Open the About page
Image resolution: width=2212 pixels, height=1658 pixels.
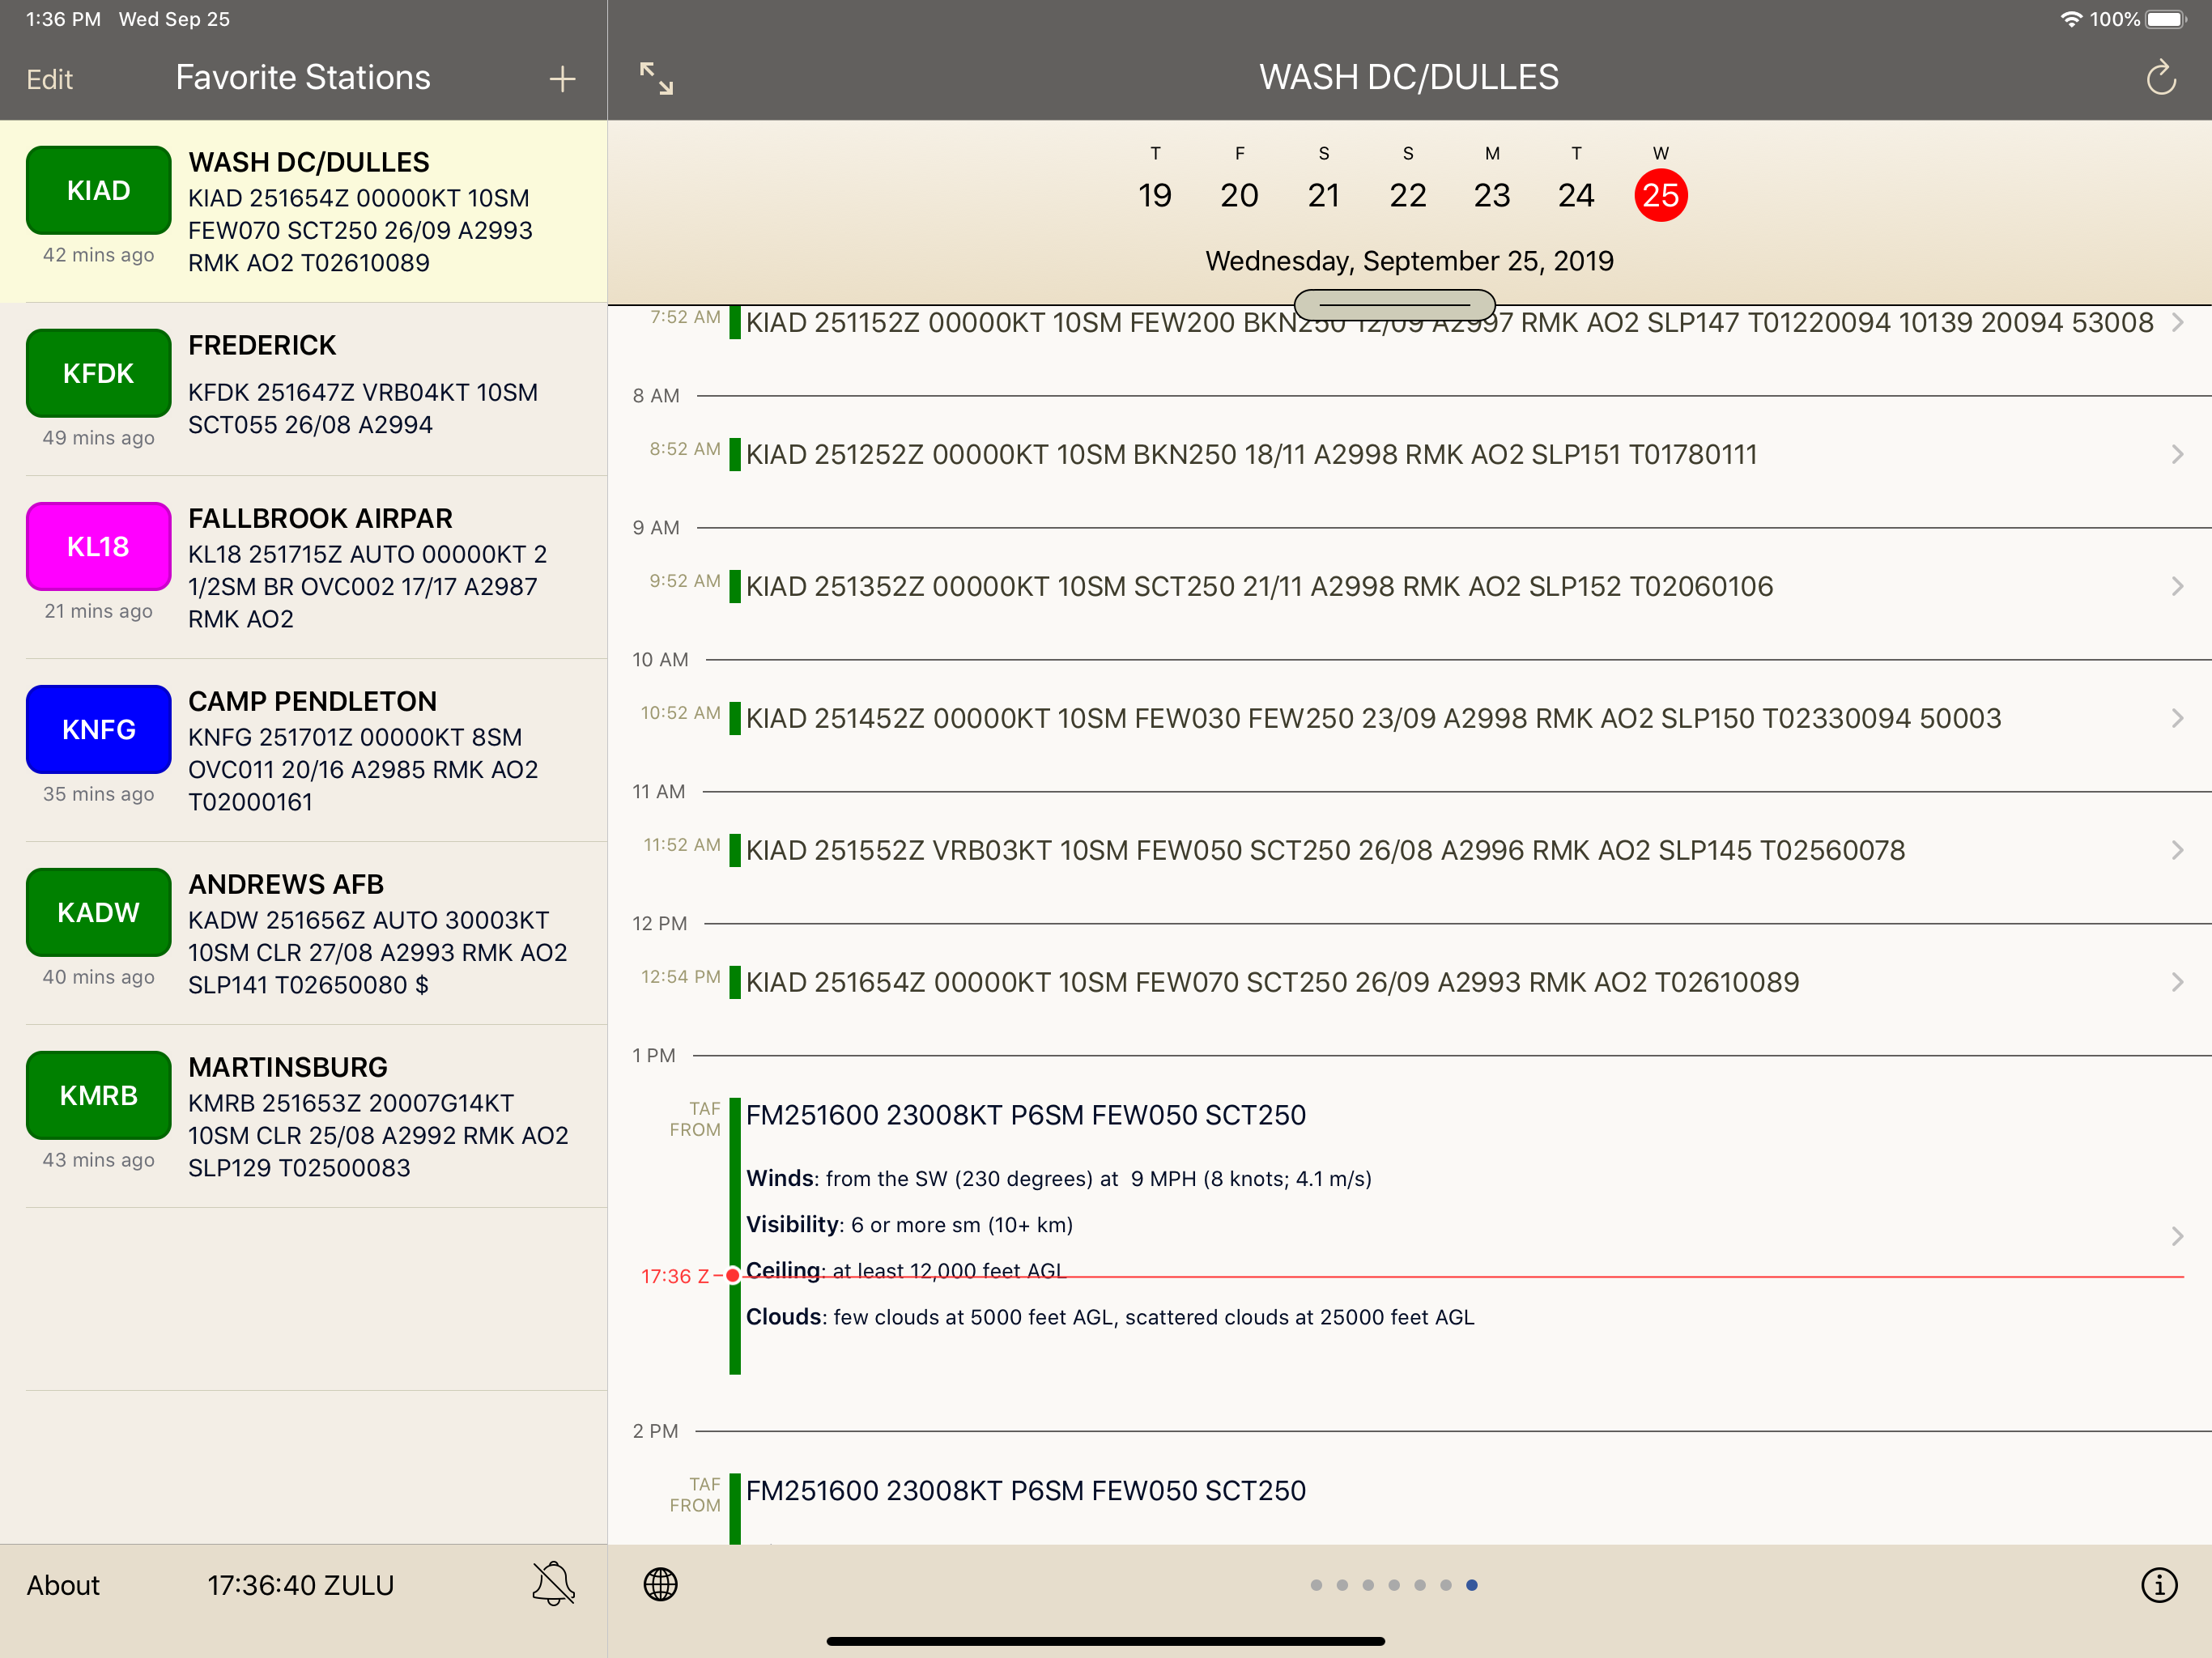pos(63,1585)
